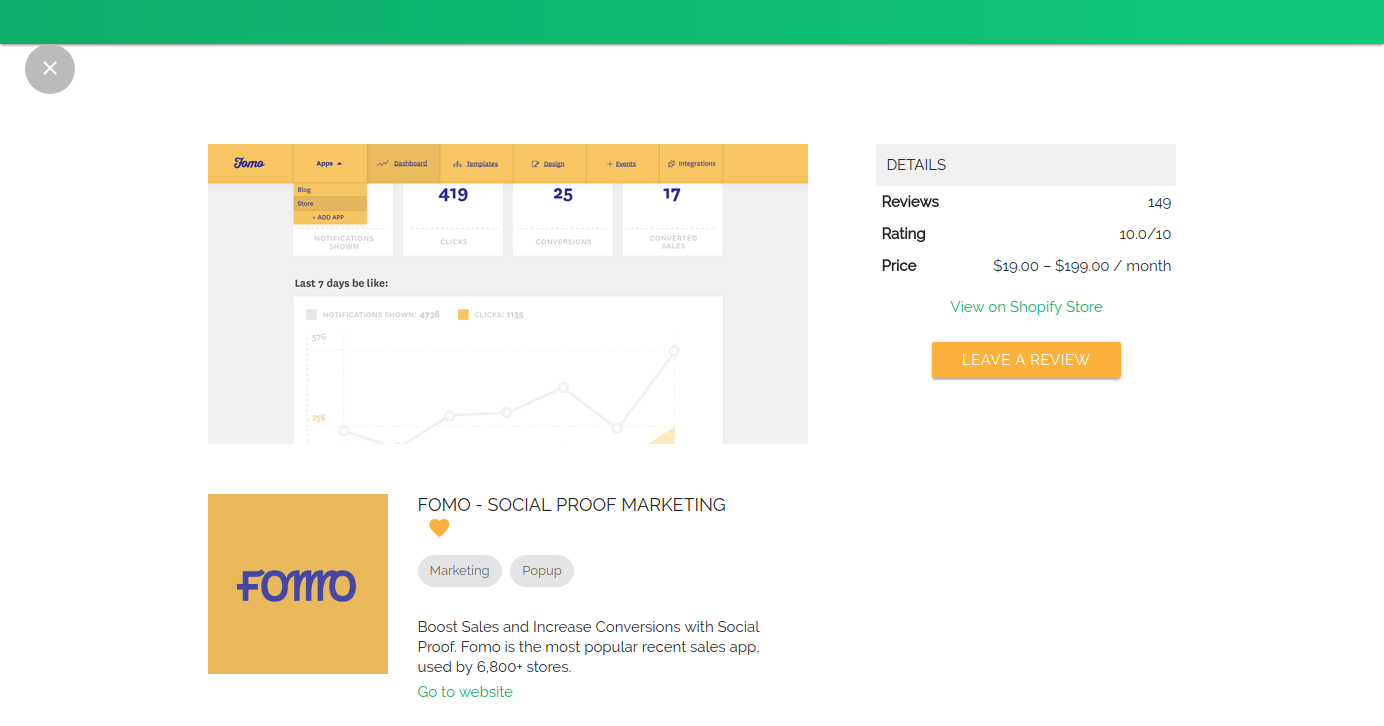Select the Popup tag
The image size is (1384, 726).
pos(542,571)
